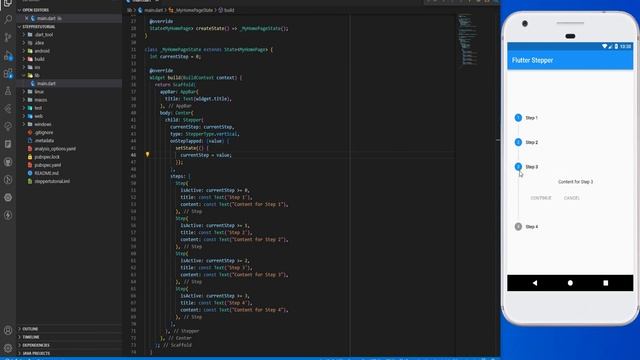Image resolution: width=640 pixels, height=360 pixels.
Task: Click the lib breadcrumb segment
Action: (129, 10)
